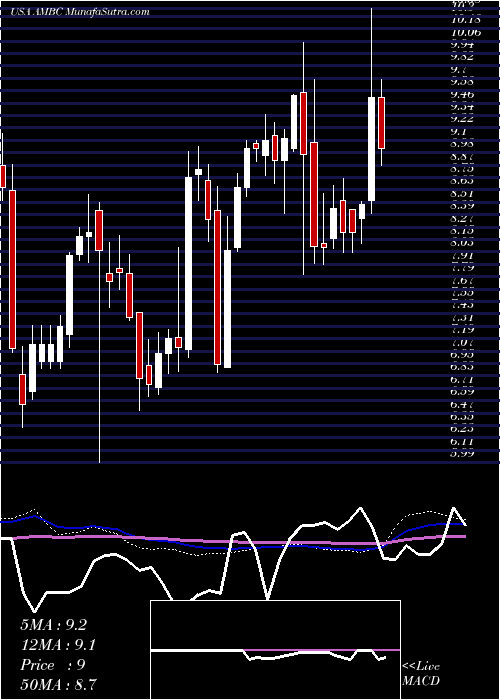Click the 5.99 price axis label
Image resolution: width=500 pixels, height=700 pixels.
[x=462, y=454]
